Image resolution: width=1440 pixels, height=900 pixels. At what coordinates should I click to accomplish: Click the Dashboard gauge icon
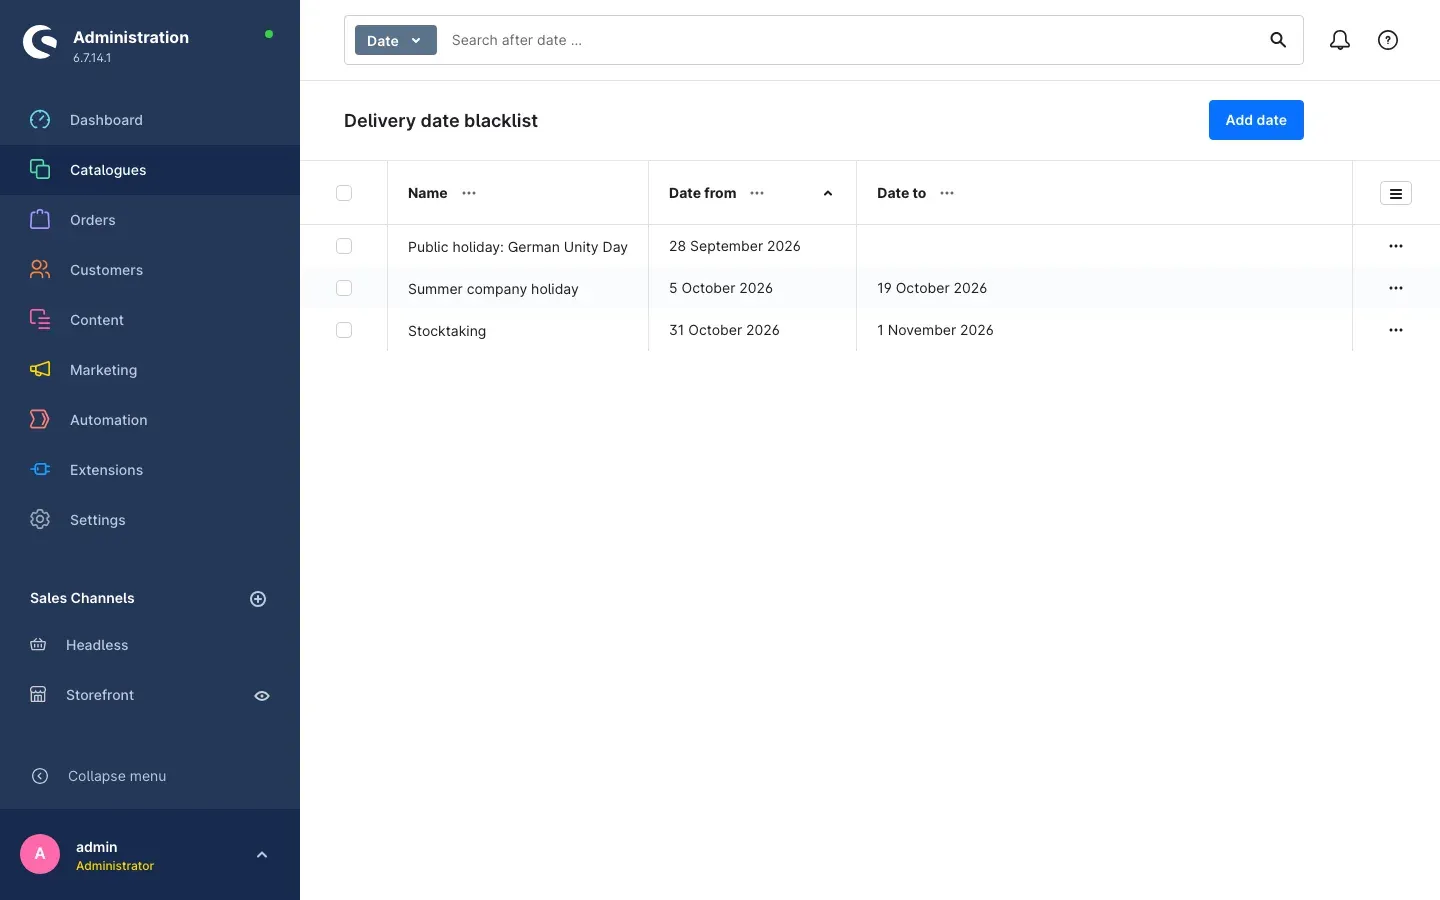(x=40, y=120)
